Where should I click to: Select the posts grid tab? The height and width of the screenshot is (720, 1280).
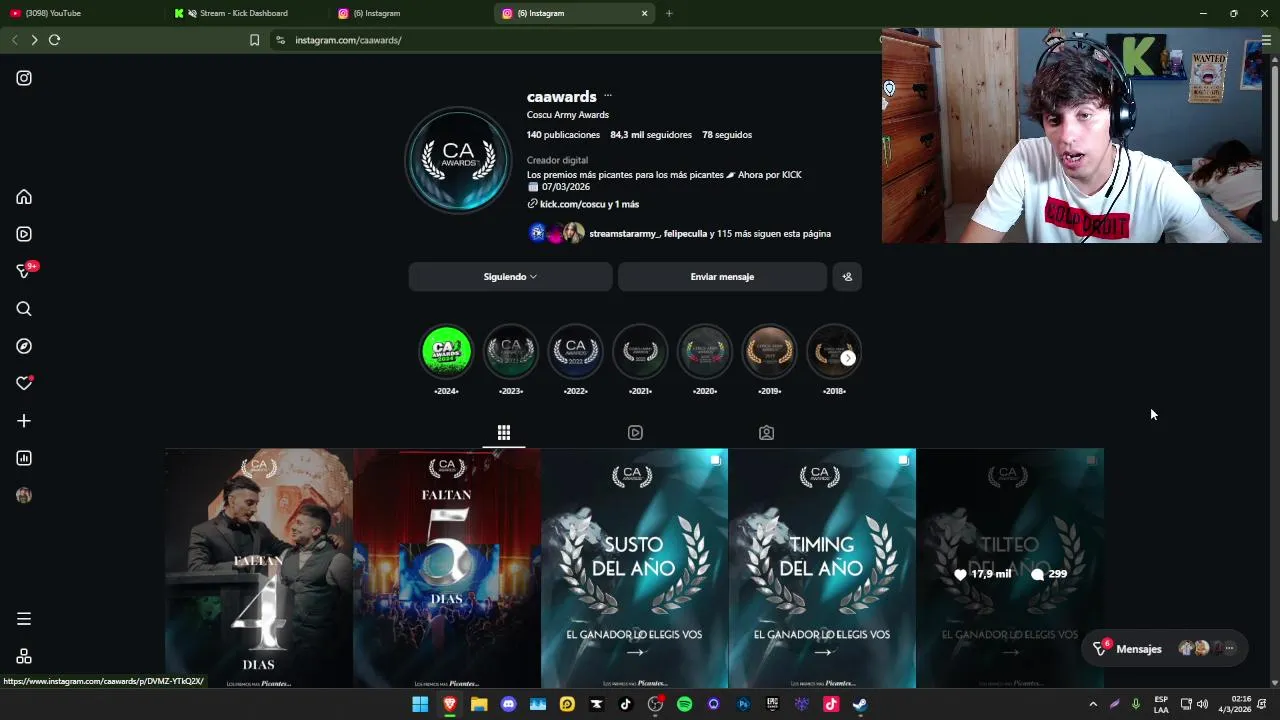[504, 433]
